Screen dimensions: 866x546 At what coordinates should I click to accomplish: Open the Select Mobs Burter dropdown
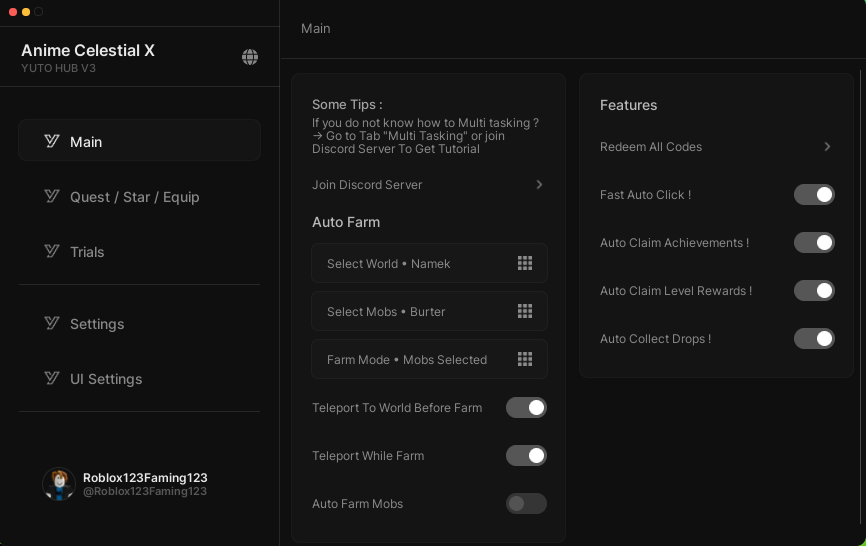pos(429,311)
